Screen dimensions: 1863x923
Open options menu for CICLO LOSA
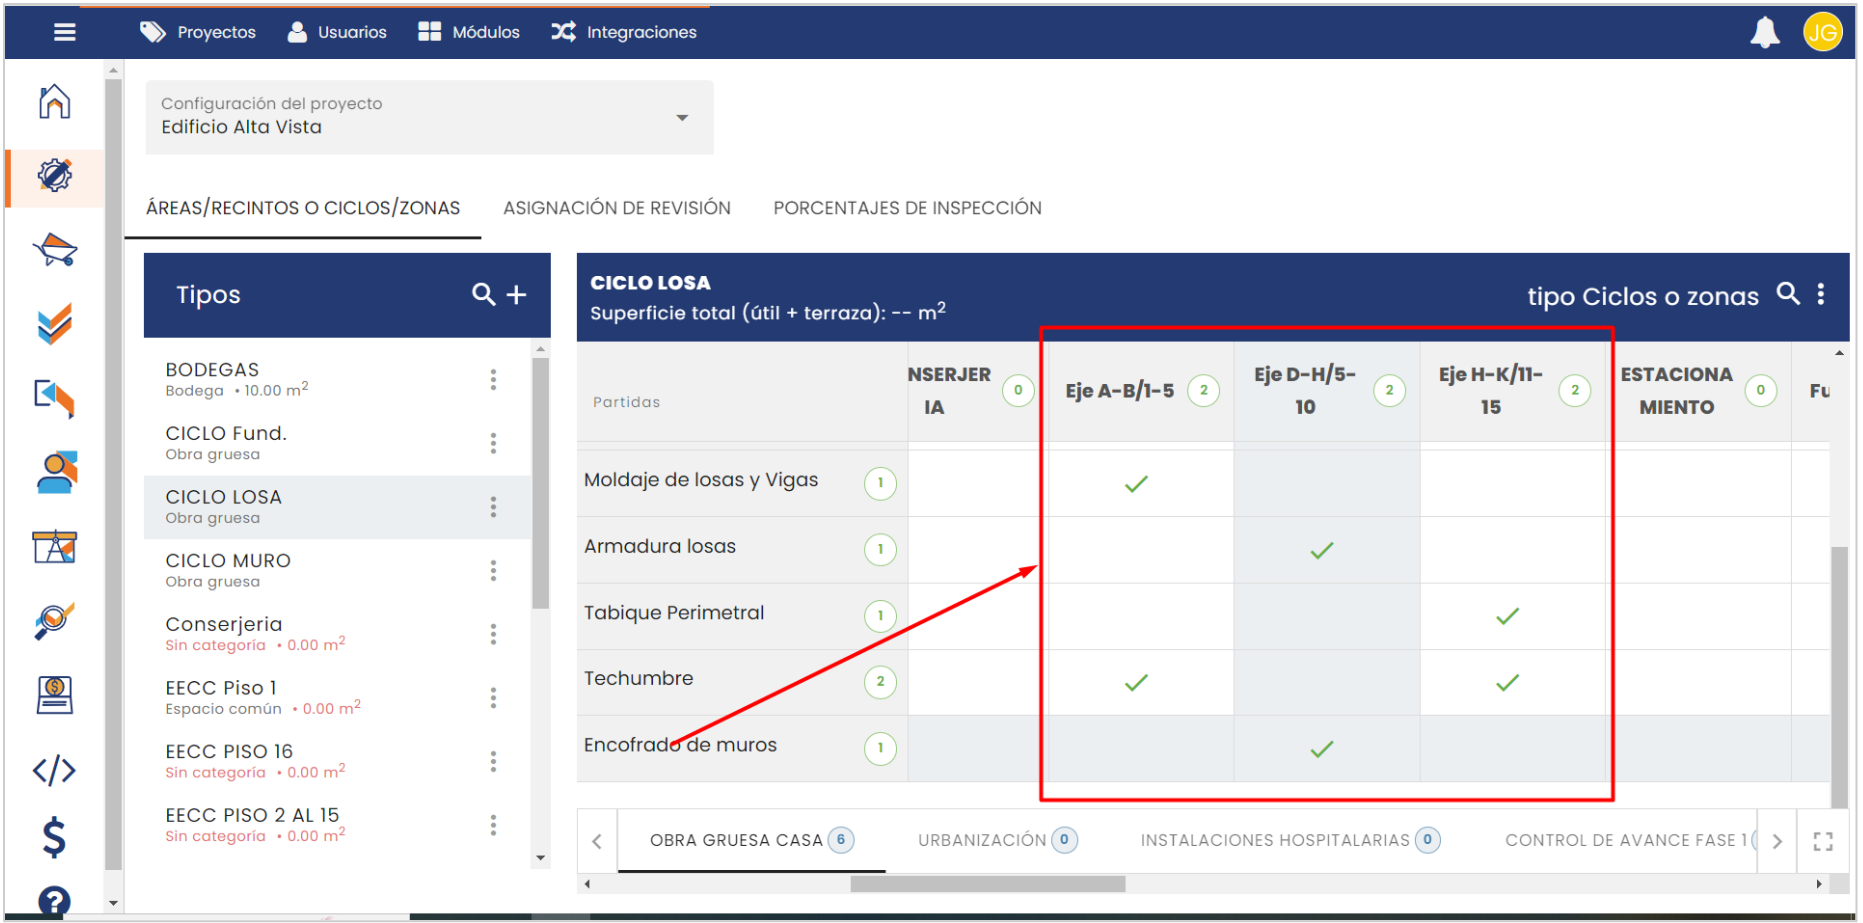click(493, 507)
